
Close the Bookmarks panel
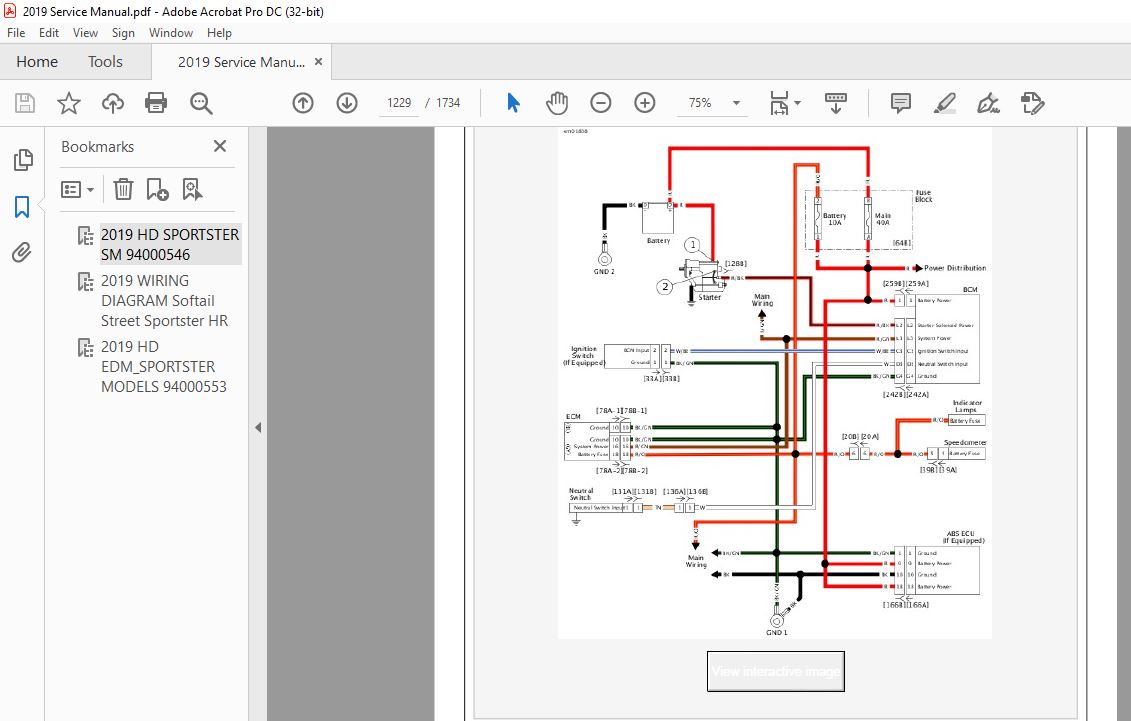coord(220,146)
